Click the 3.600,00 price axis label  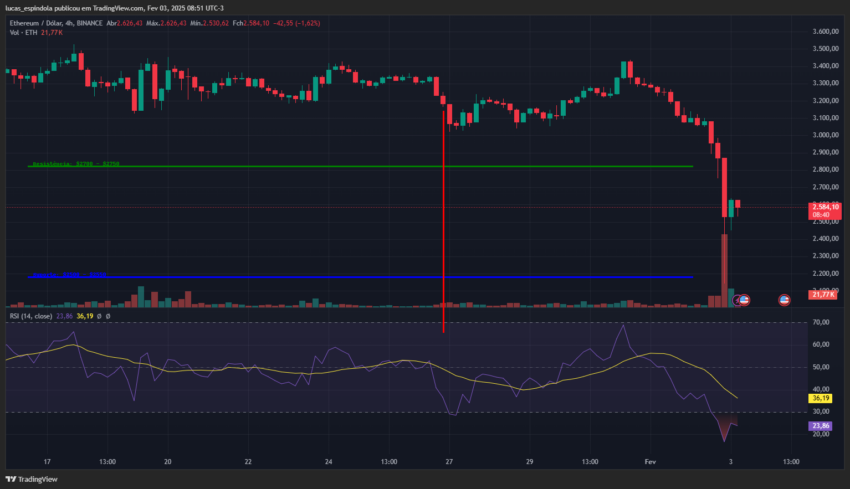(x=826, y=31)
